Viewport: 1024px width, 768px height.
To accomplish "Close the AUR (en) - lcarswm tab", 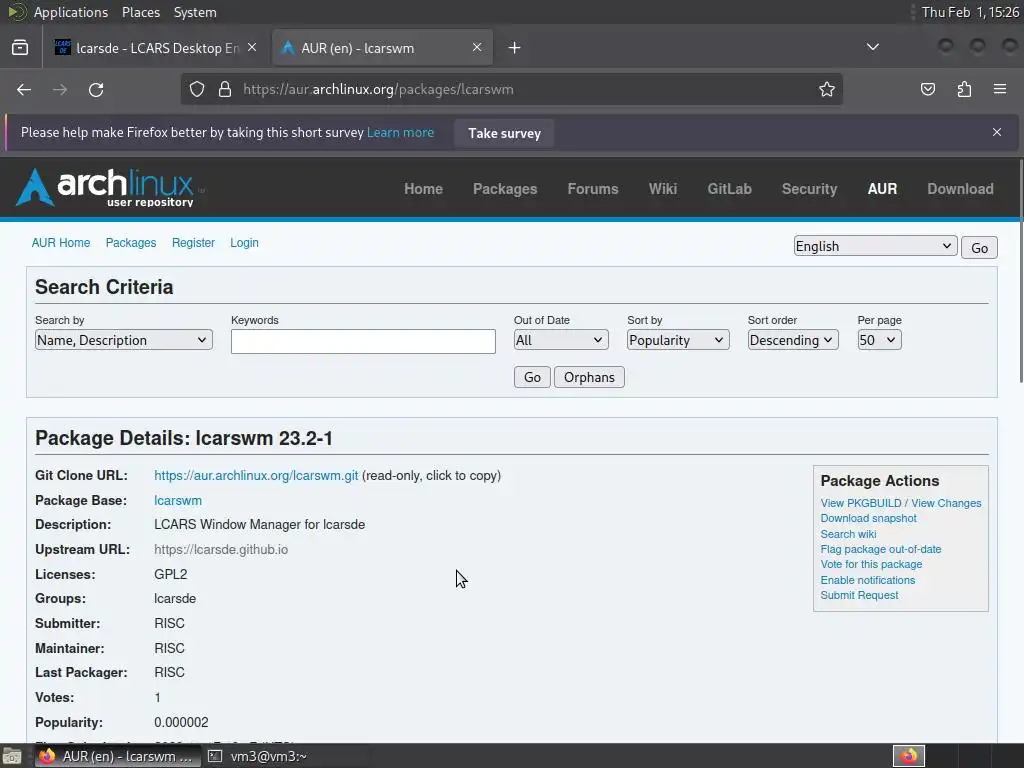I will click(477, 48).
